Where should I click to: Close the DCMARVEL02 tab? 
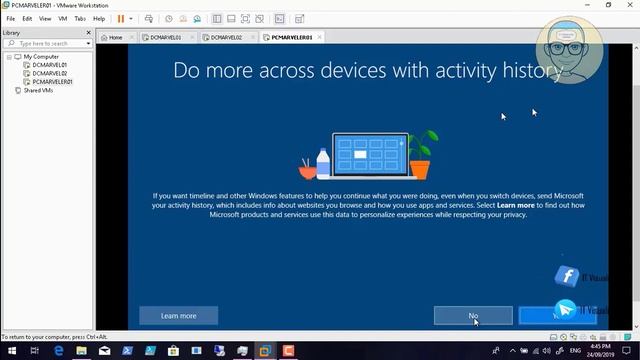(x=253, y=37)
